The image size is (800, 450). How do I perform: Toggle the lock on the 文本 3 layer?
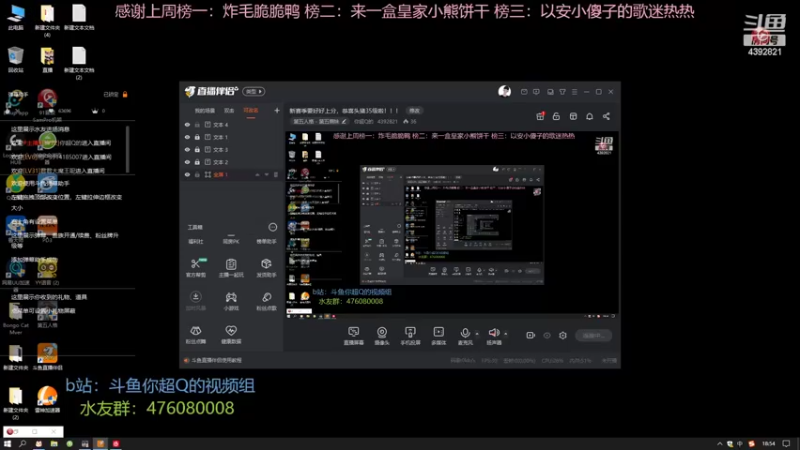pos(197,149)
